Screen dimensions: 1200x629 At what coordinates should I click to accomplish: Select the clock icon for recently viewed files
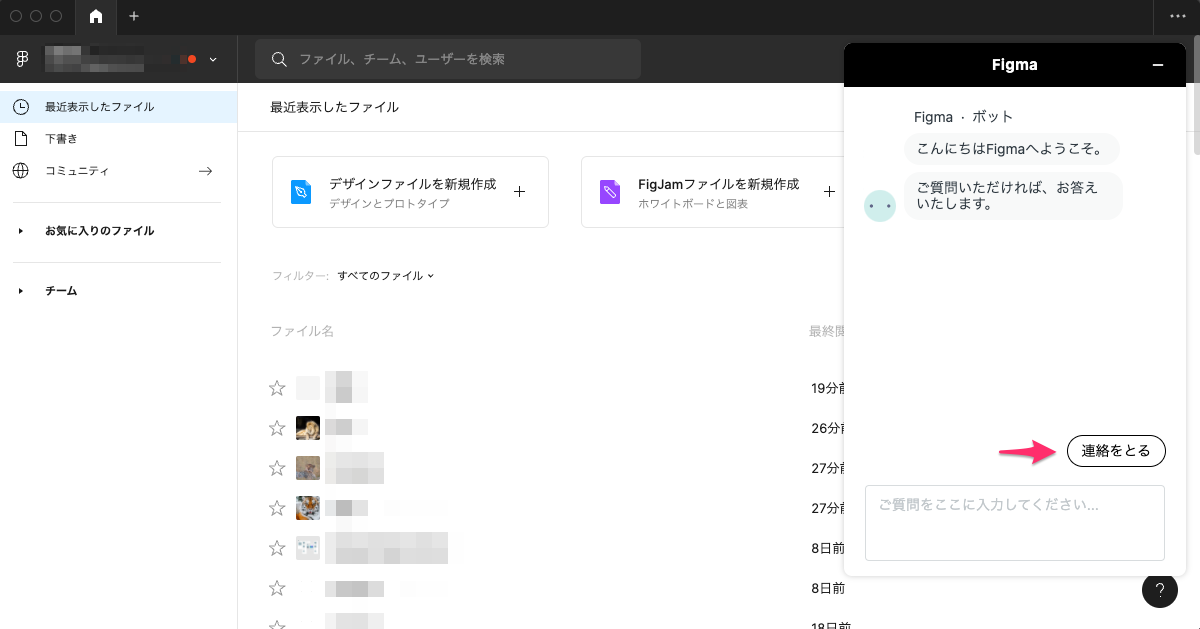21,106
